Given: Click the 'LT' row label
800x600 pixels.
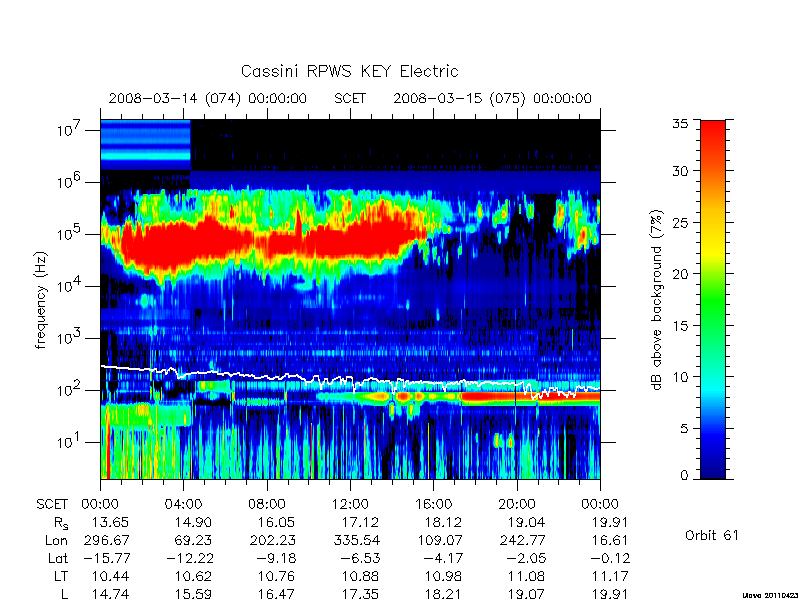Looking at the screenshot, I should tap(60, 577).
